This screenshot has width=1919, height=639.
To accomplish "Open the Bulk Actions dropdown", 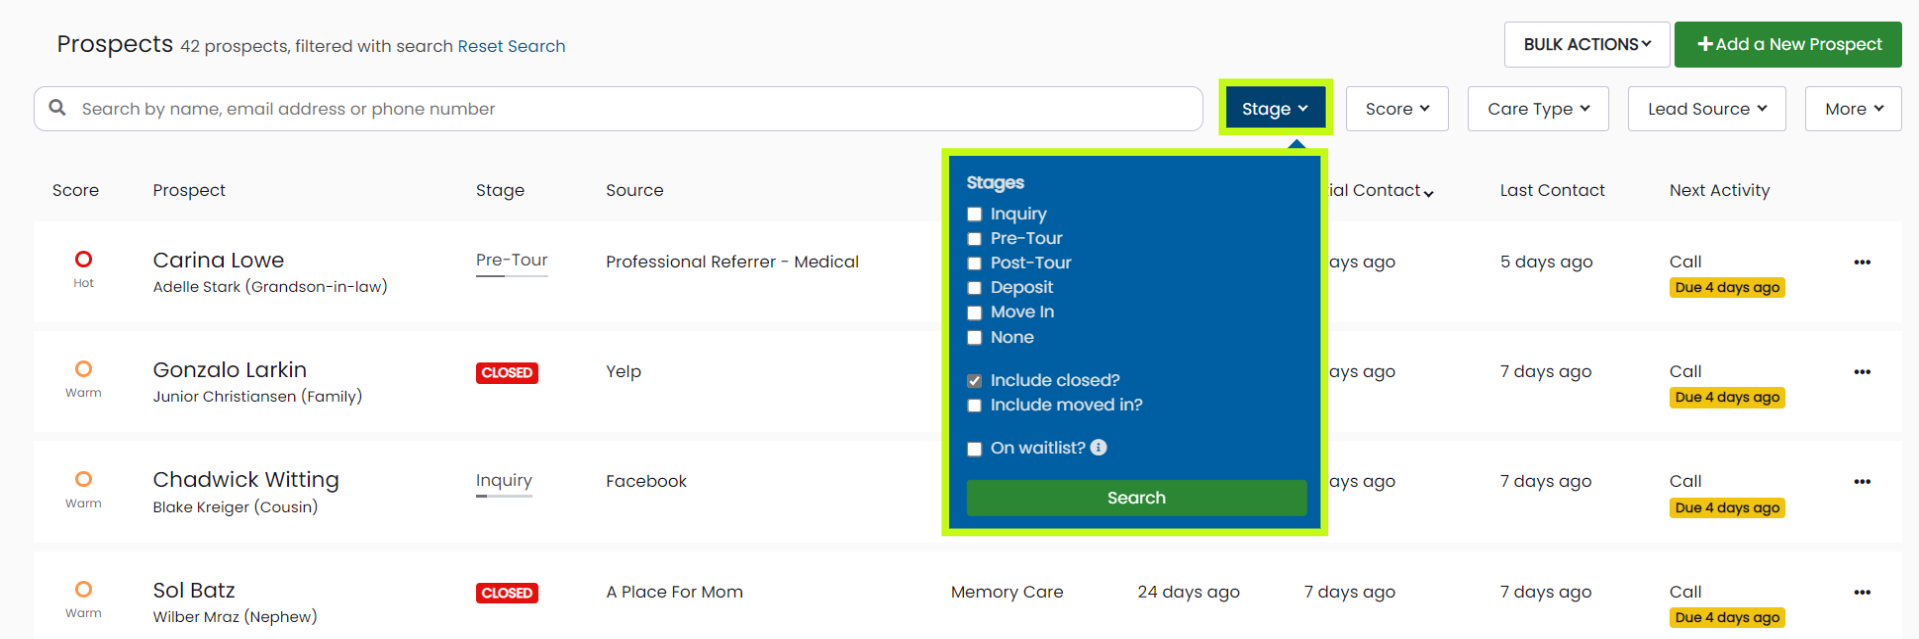I will coord(1587,44).
